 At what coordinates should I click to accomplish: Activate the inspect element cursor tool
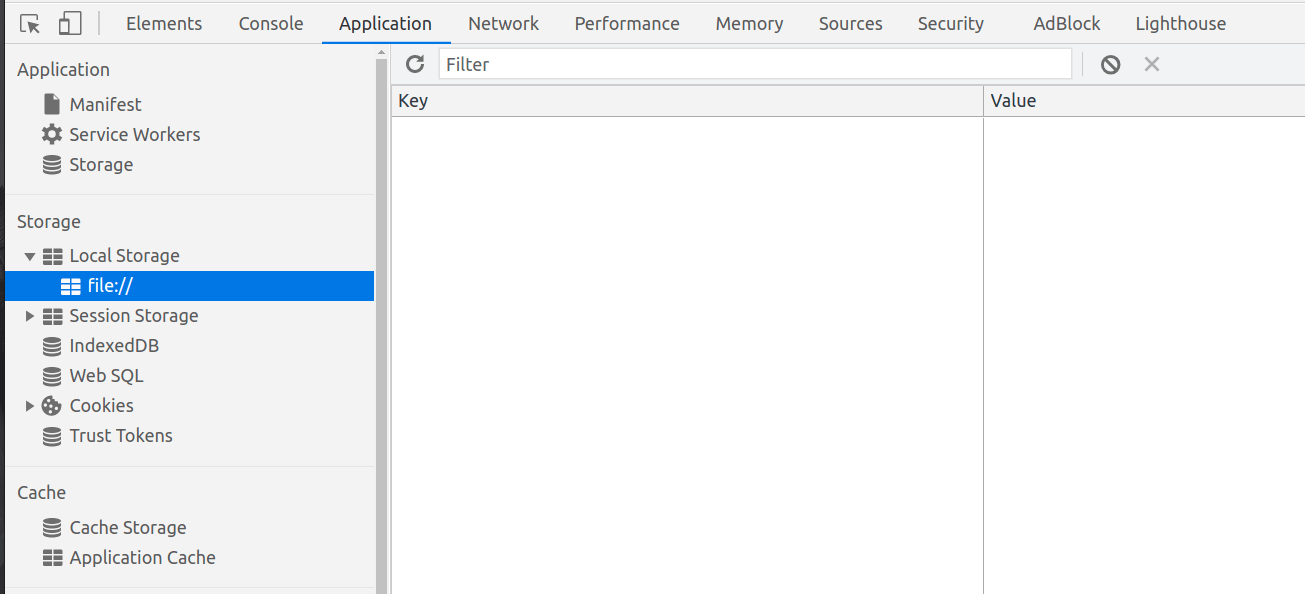click(x=30, y=22)
